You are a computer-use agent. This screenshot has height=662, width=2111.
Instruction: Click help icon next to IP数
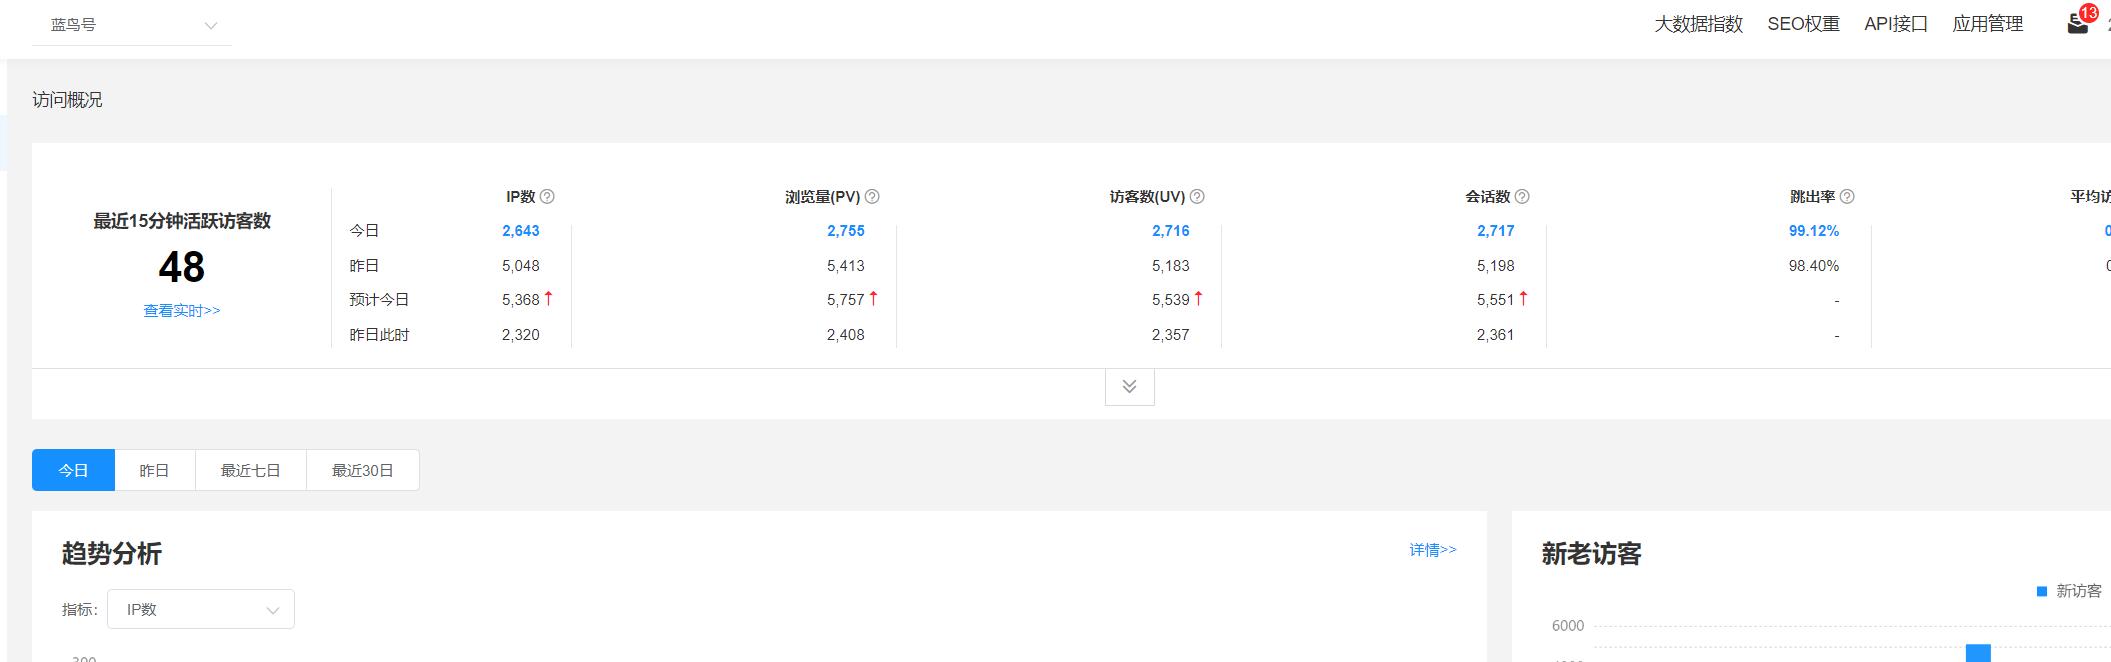pos(547,197)
